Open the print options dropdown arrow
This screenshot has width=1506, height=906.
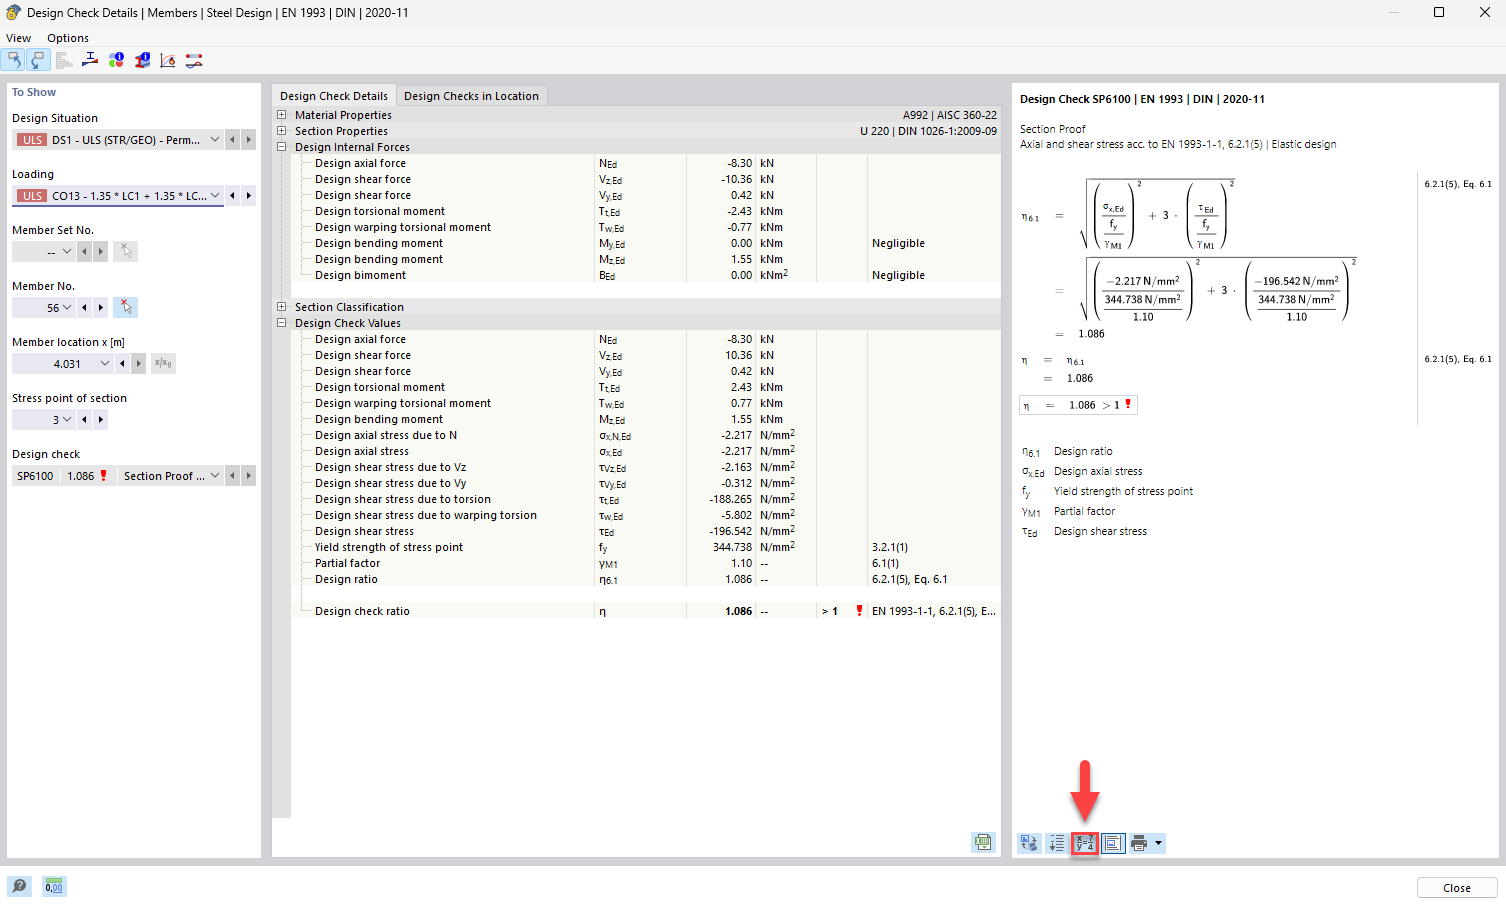pos(1159,843)
